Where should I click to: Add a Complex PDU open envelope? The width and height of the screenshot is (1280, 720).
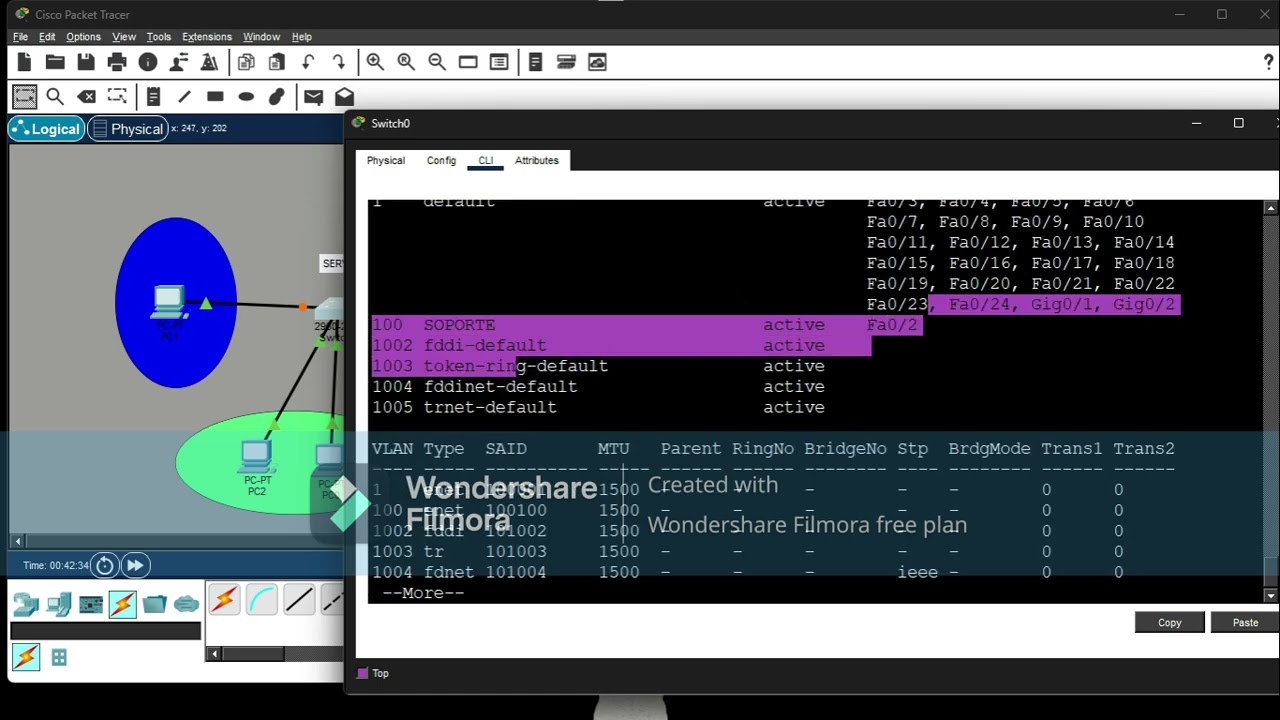(x=344, y=96)
